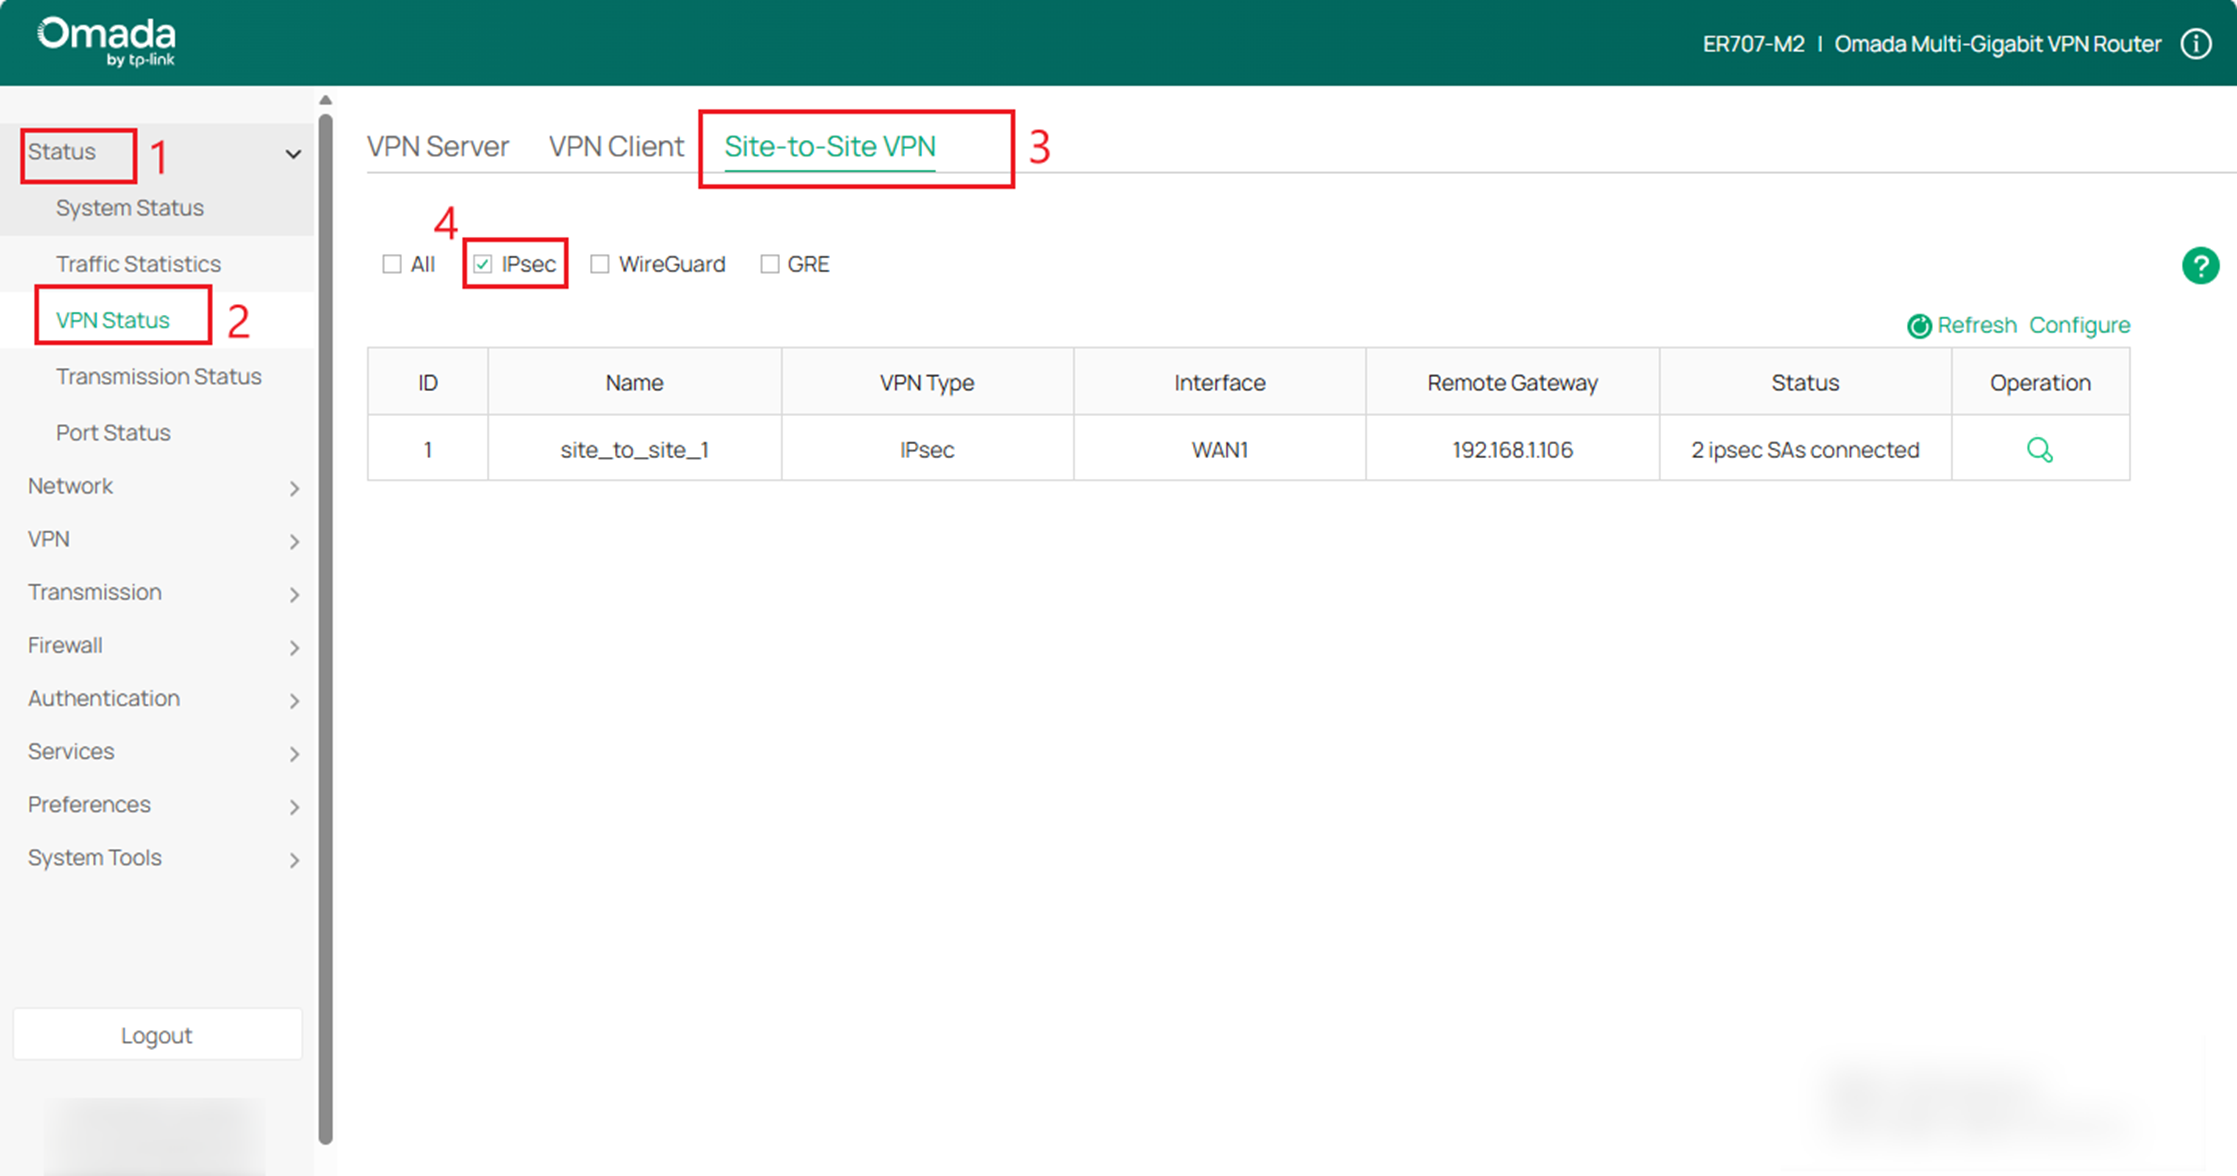View details of site_to_site_1 via magnifier icon
The image size is (2237, 1176).
2040,449
